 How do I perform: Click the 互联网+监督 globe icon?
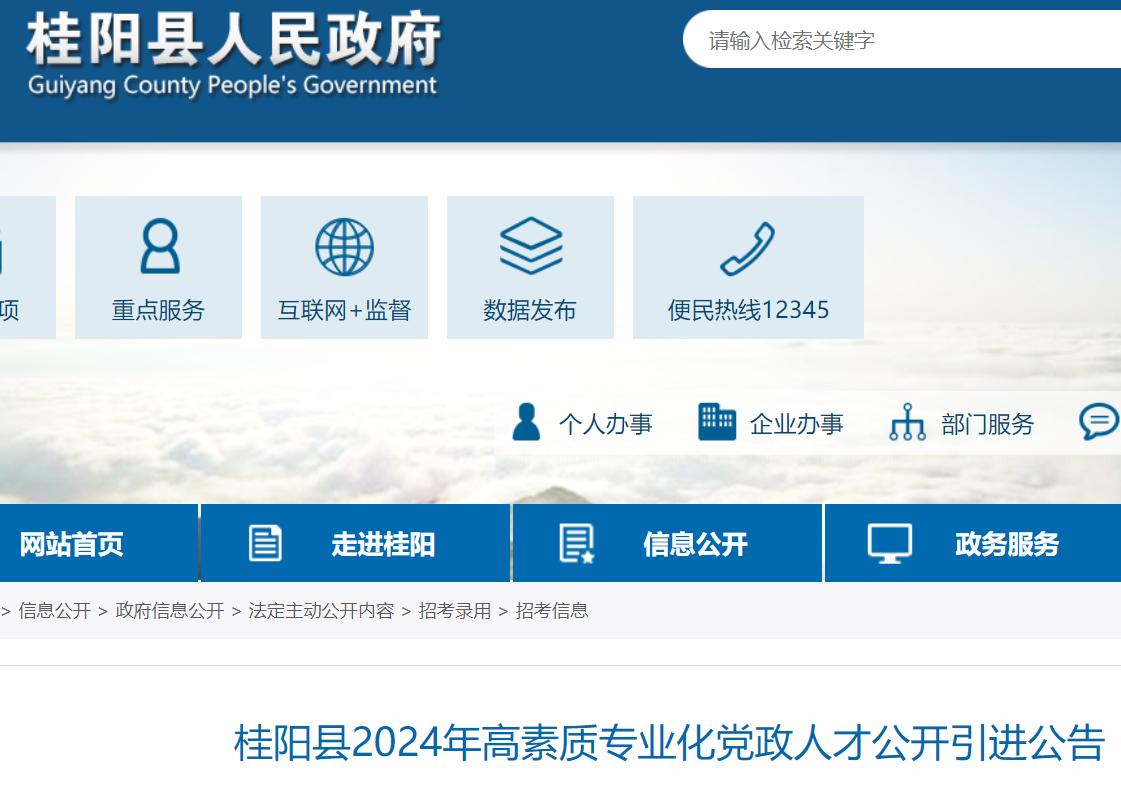coord(345,247)
